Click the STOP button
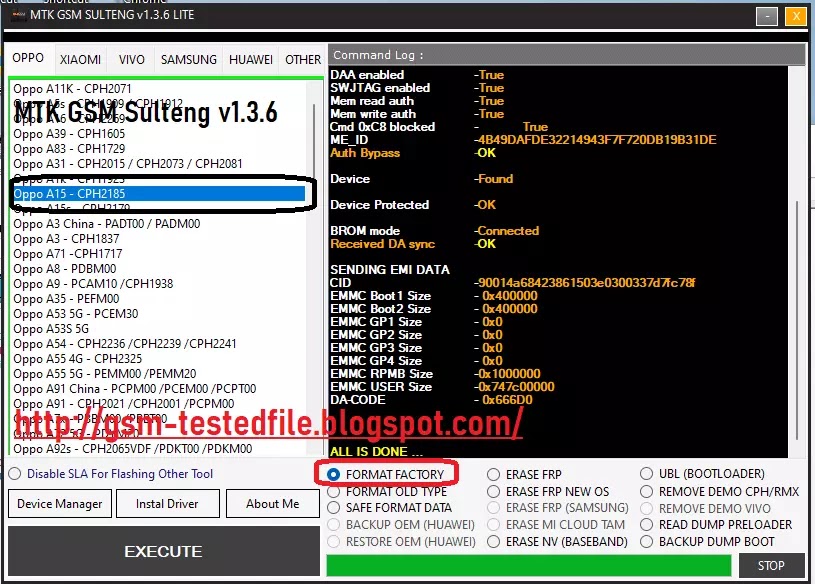 click(x=771, y=565)
